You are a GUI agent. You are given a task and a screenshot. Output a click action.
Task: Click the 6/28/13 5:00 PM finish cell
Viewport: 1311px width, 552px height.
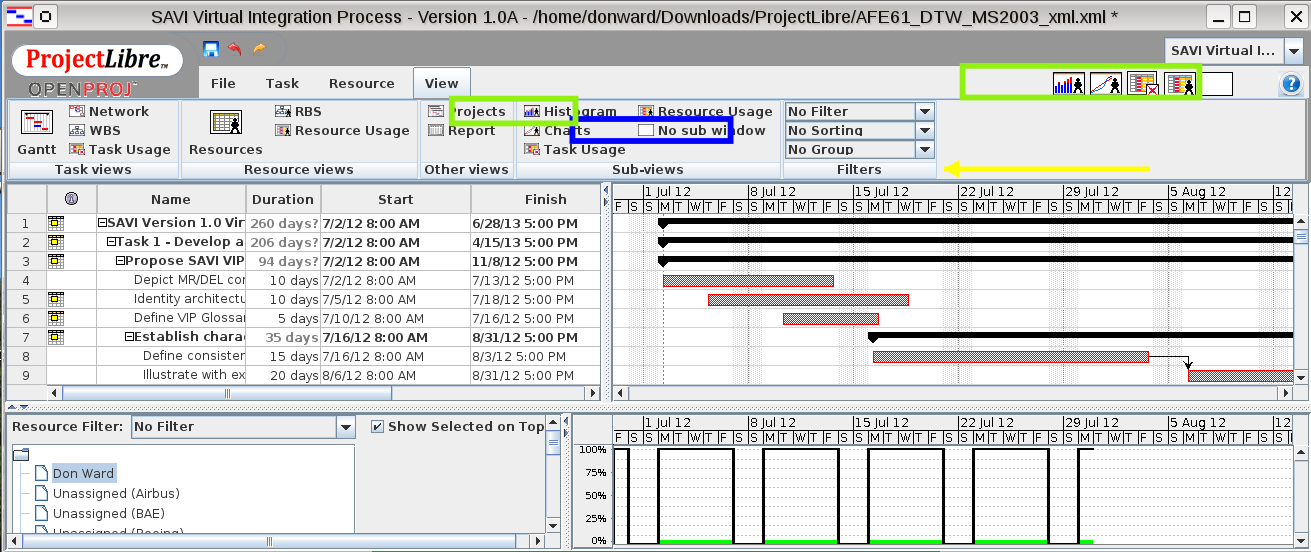[537, 223]
